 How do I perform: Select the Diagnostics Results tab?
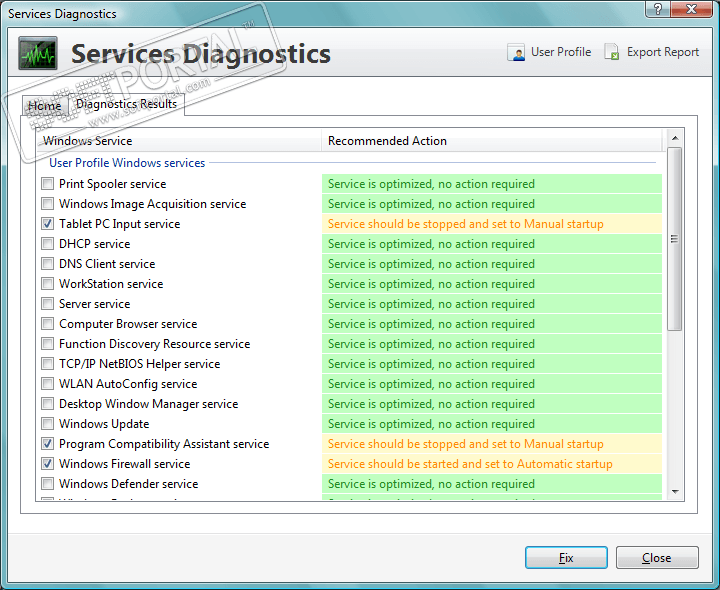coord(126,104)
